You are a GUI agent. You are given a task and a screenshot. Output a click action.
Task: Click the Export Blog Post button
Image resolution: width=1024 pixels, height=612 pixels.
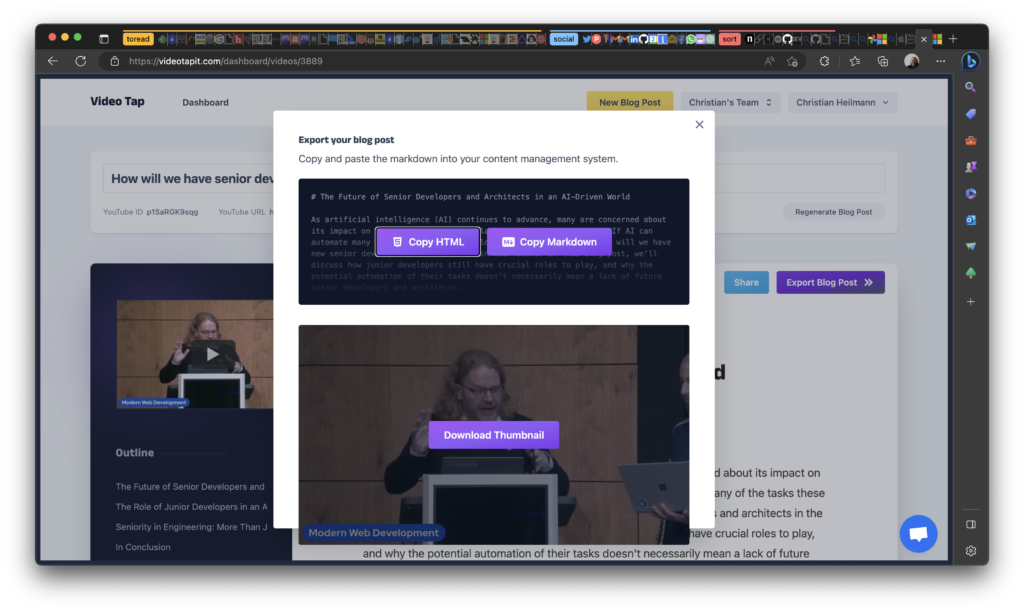[x=830, y=283]
